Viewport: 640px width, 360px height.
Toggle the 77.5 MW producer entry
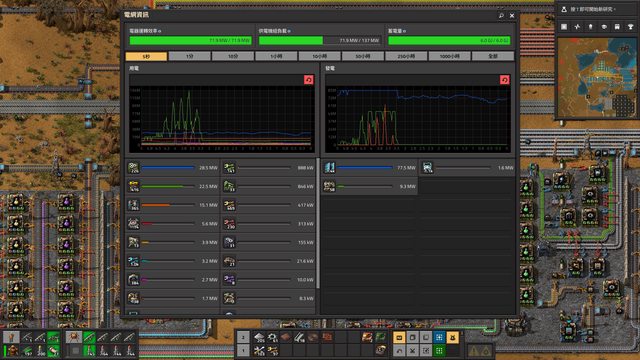[x=370, y=168]
